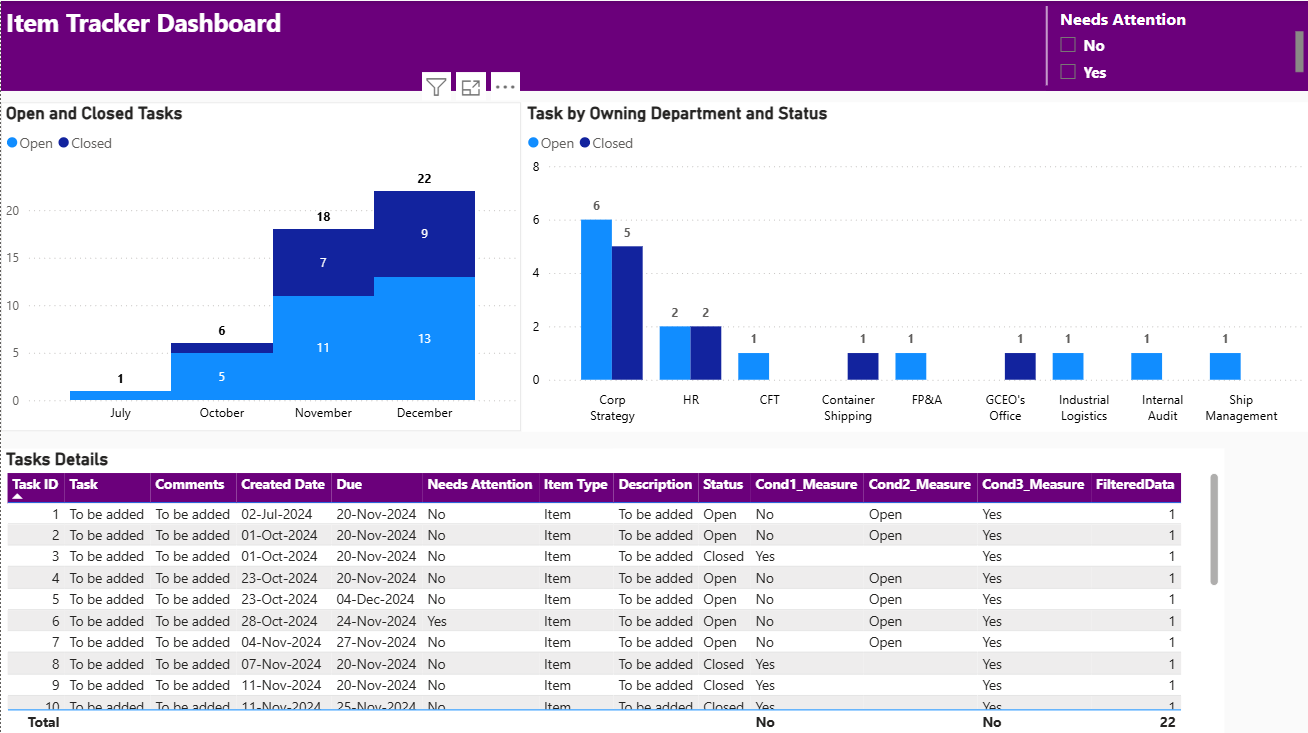This screenshot has height=733, width=1308.
Task: Sort tasks by the Created Date header
Action: tap(283, 486)
